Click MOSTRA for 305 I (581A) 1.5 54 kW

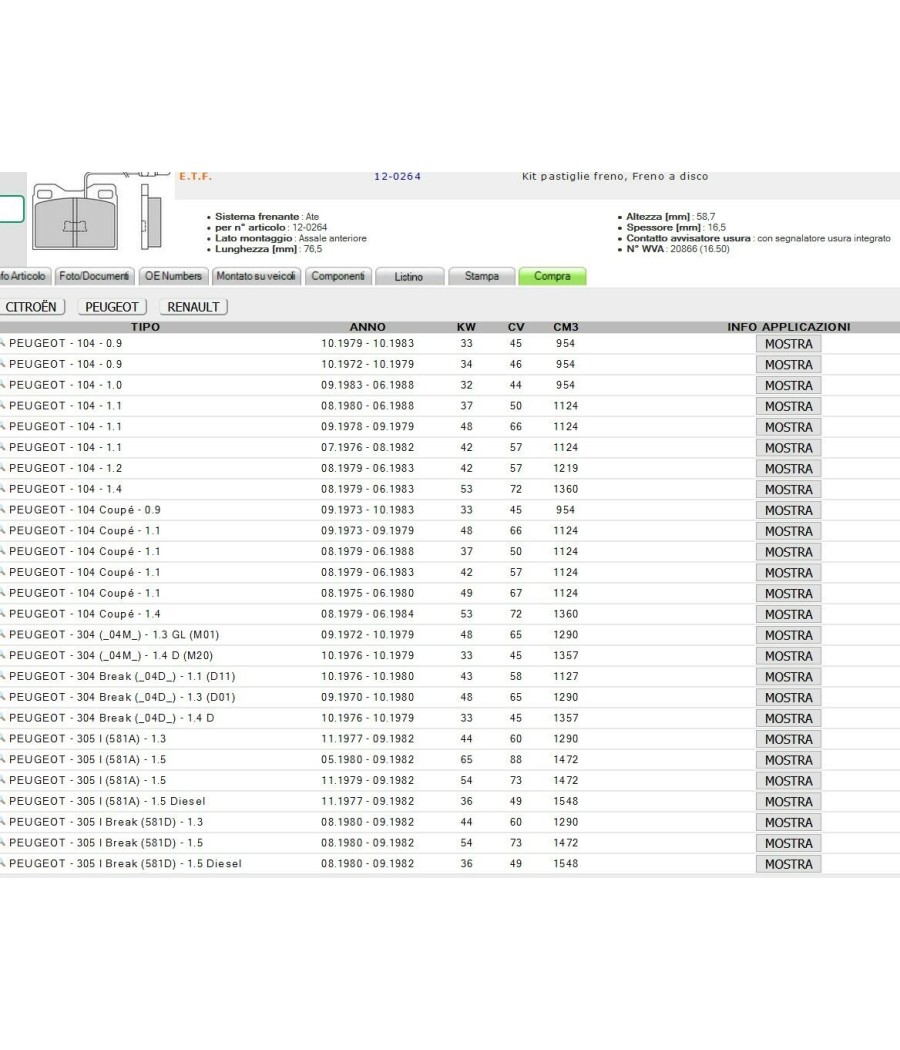point(789,780)
